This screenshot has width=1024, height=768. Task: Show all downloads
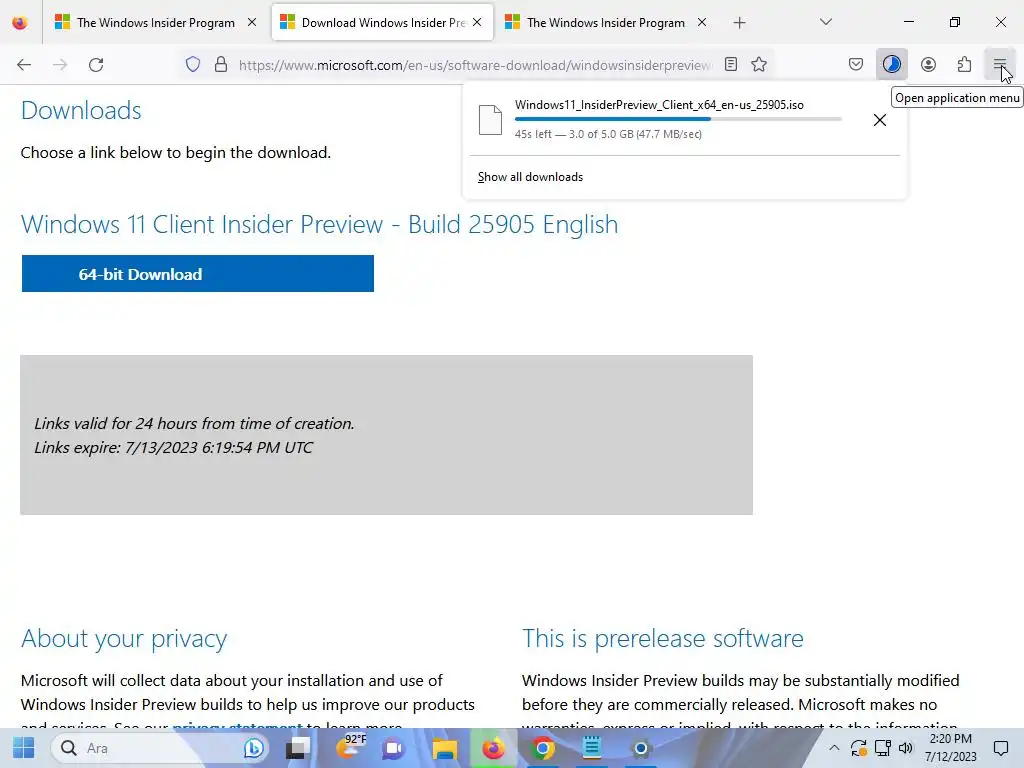[530, 177]
